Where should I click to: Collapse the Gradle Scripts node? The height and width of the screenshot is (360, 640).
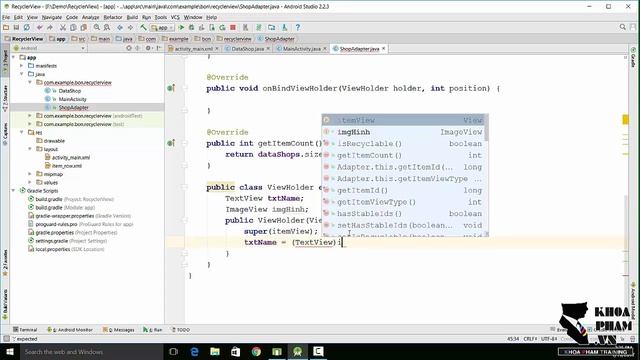coord(14,191)
